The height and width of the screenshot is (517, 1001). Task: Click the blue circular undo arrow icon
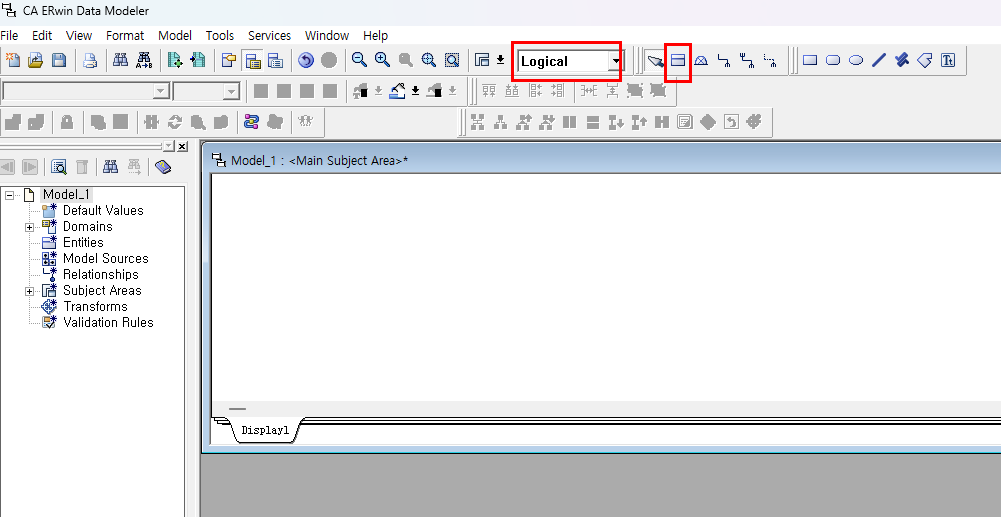[306, 61]
